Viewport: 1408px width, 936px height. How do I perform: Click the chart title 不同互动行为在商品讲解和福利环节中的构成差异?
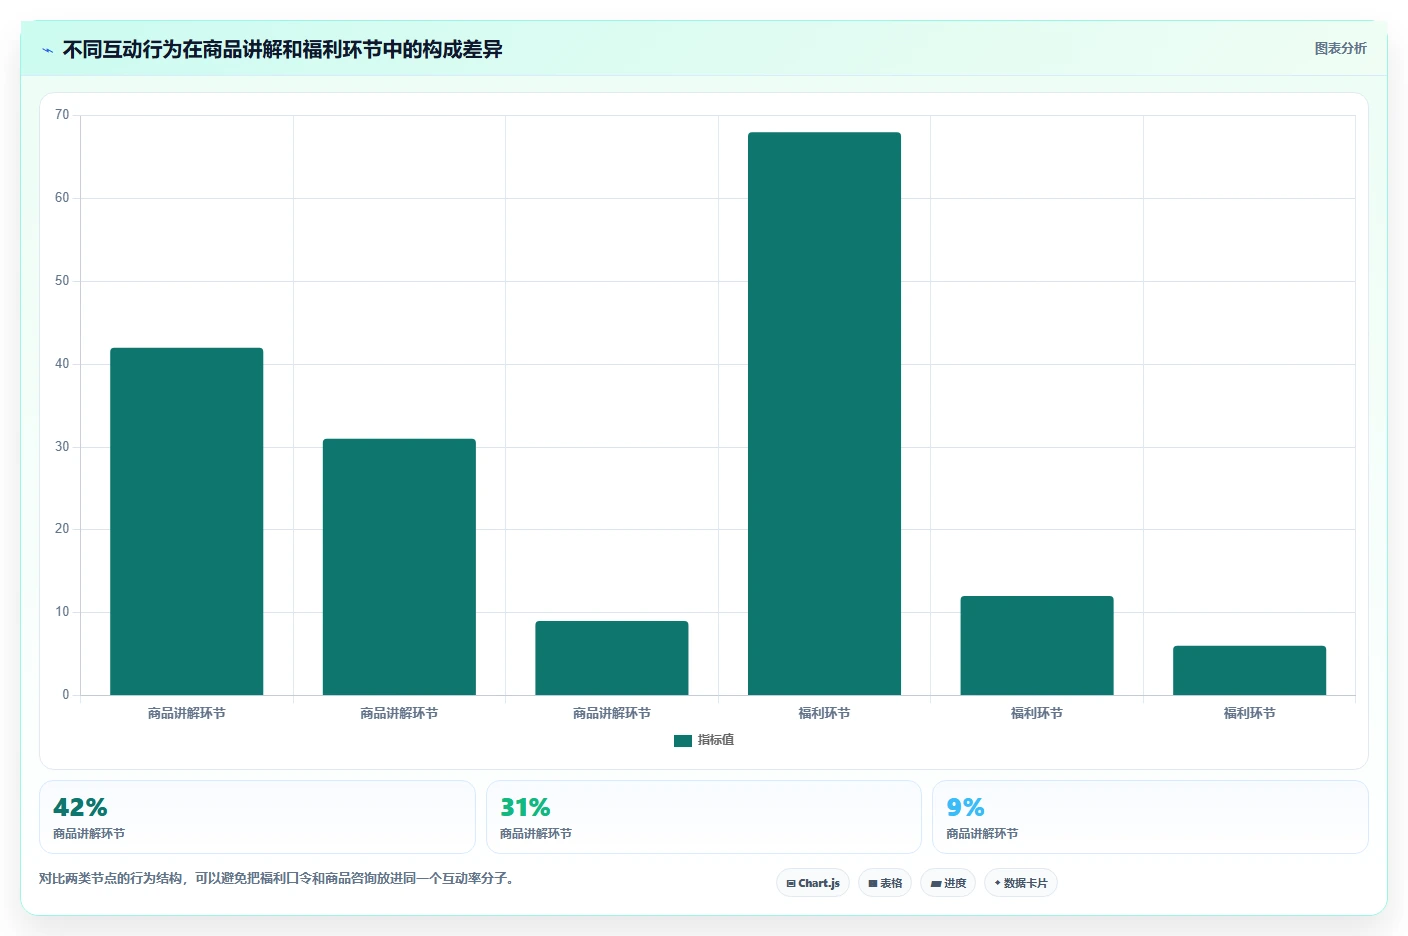(282, 49)
